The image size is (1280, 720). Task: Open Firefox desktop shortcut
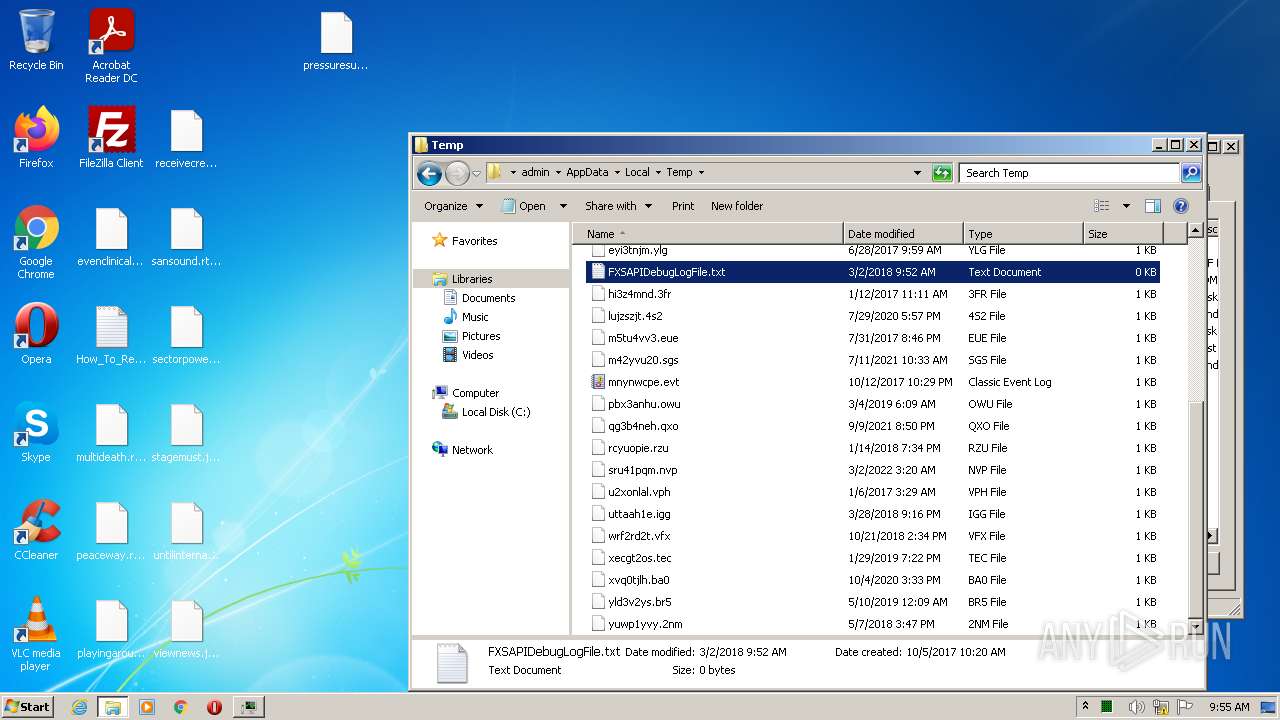(36, 138)
